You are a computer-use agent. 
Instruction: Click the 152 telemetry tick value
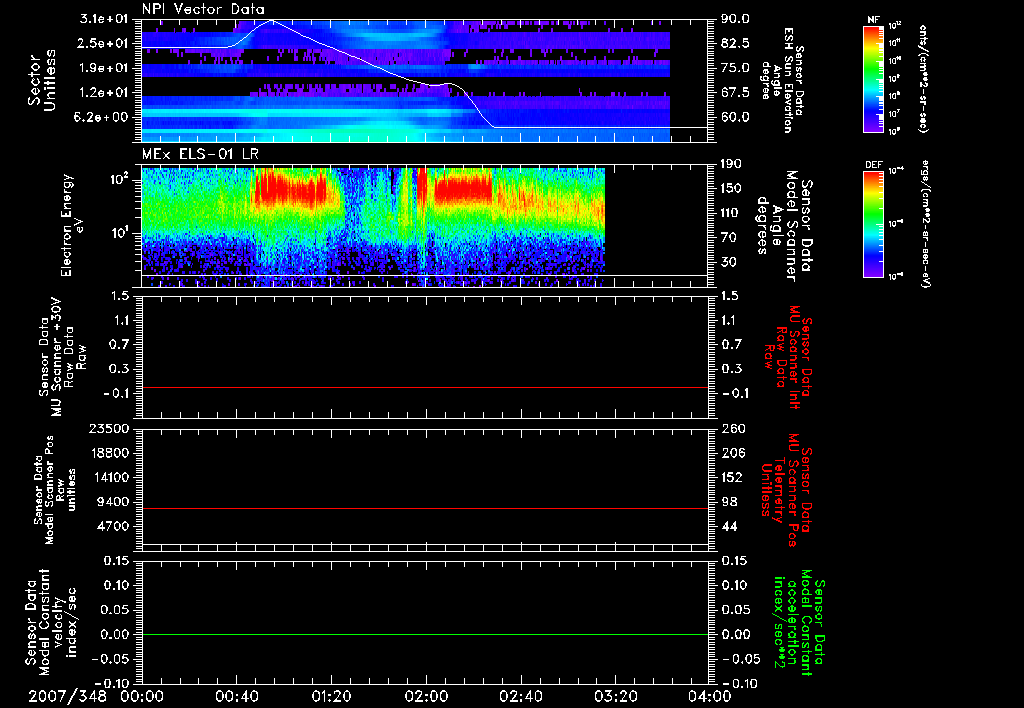732,477
